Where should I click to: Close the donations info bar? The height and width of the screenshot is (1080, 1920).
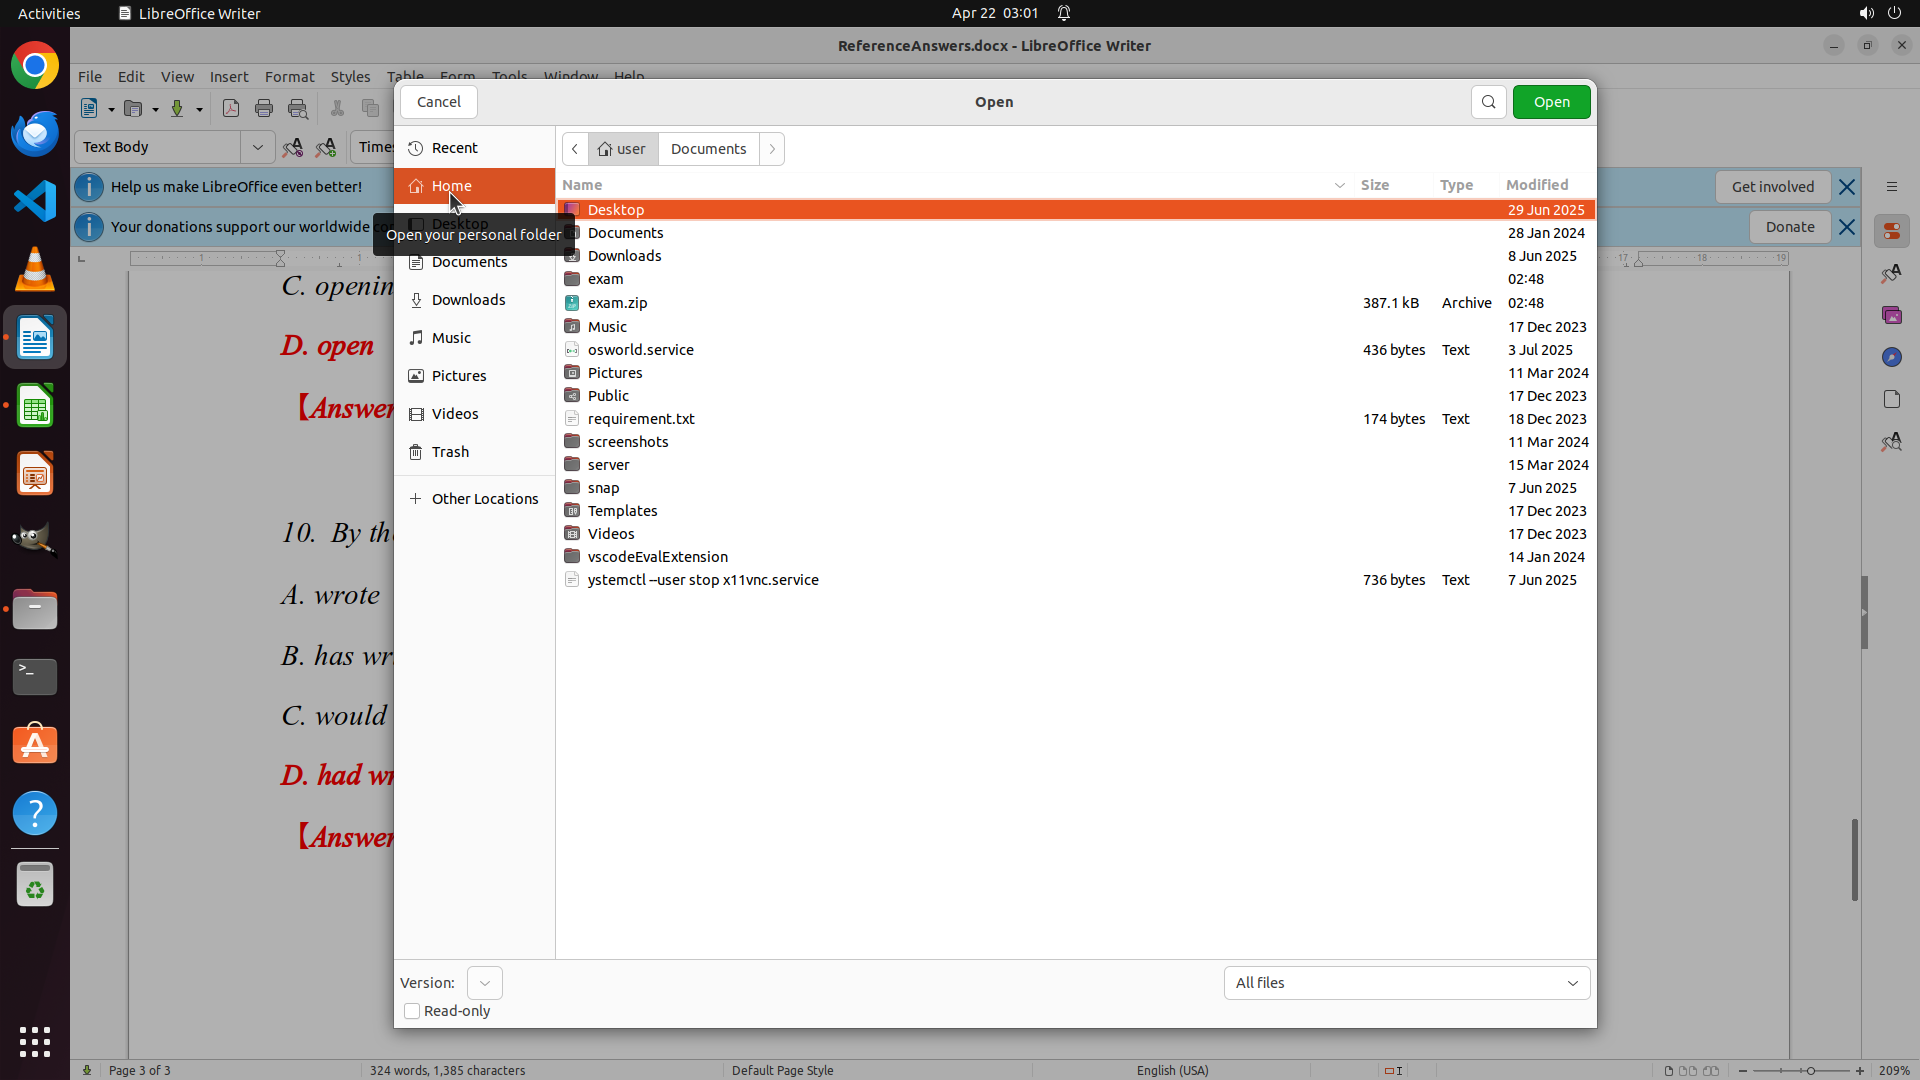click(1847, 227)
